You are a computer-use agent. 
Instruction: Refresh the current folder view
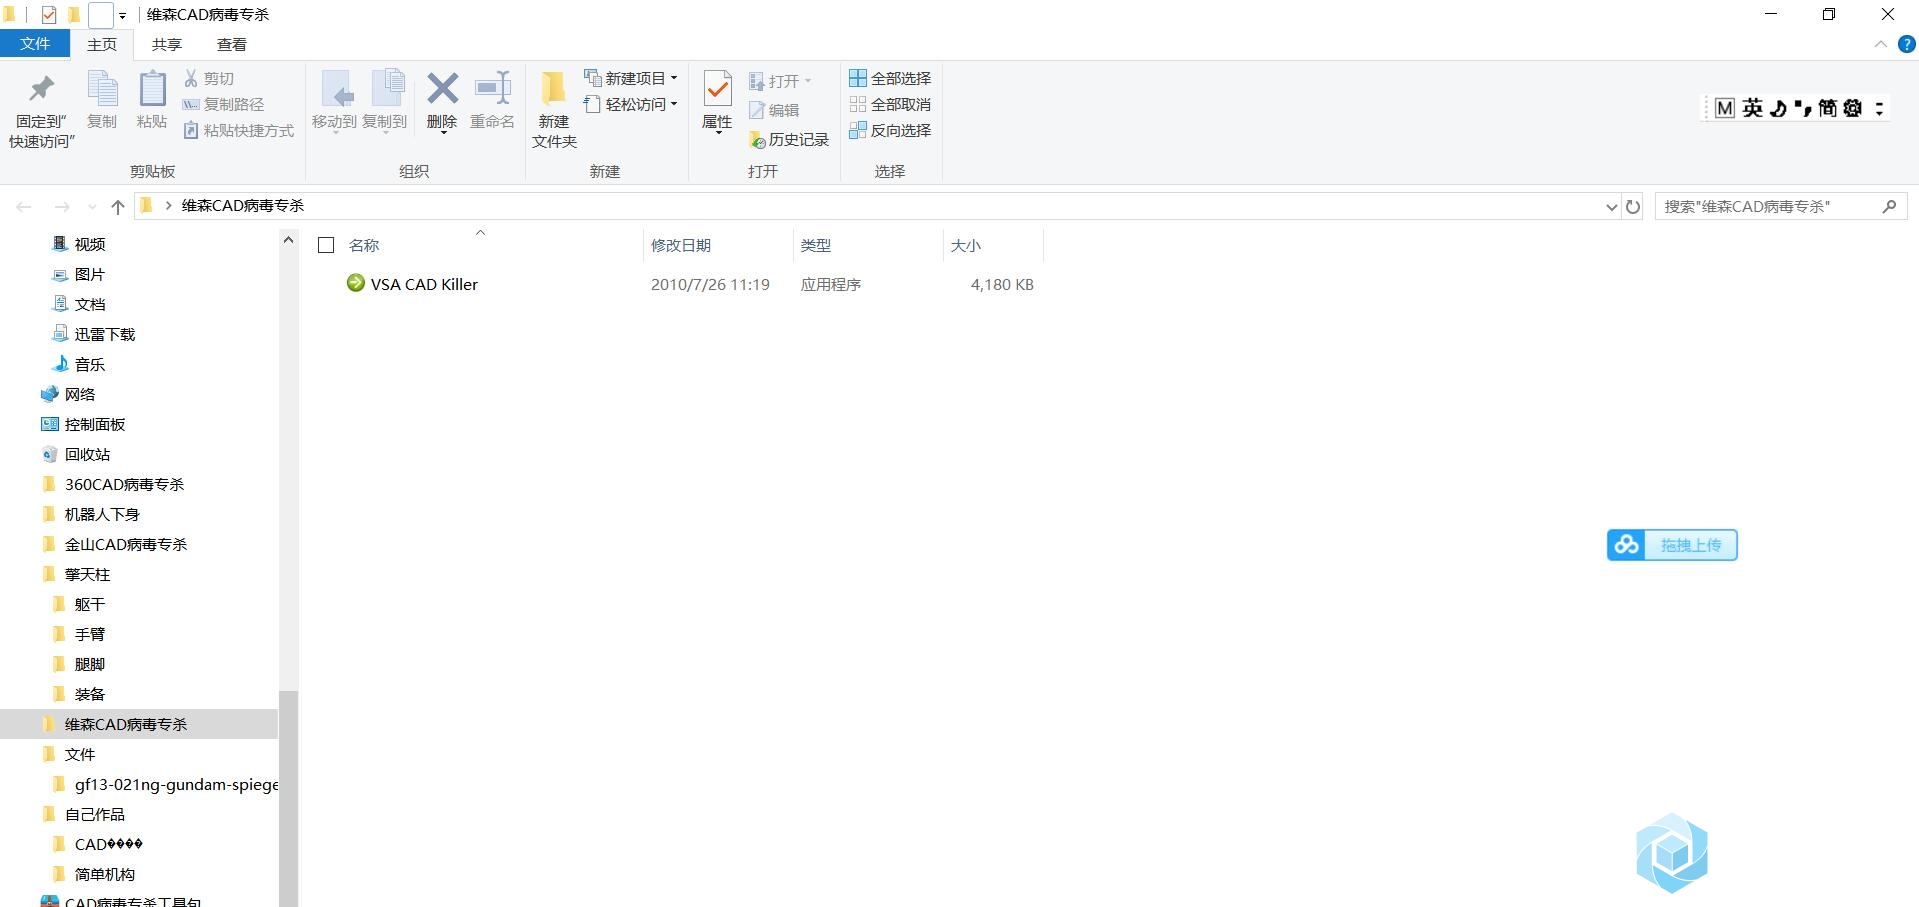pos(1632,206)
